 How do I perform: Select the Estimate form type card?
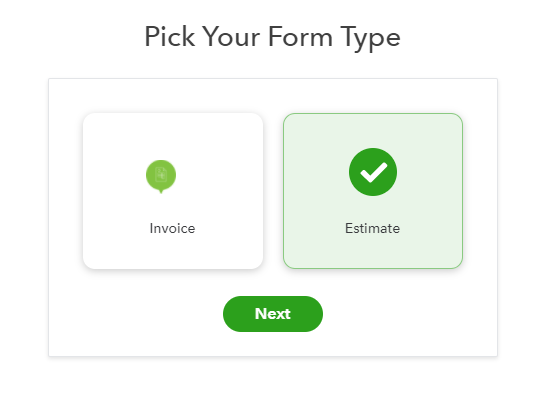click(373, 191)
